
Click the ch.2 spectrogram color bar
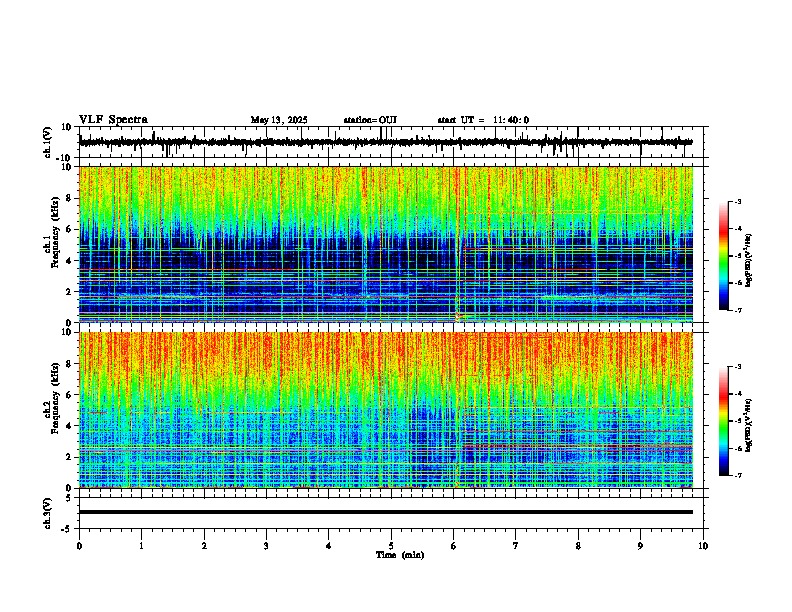[x=724, y=421]
